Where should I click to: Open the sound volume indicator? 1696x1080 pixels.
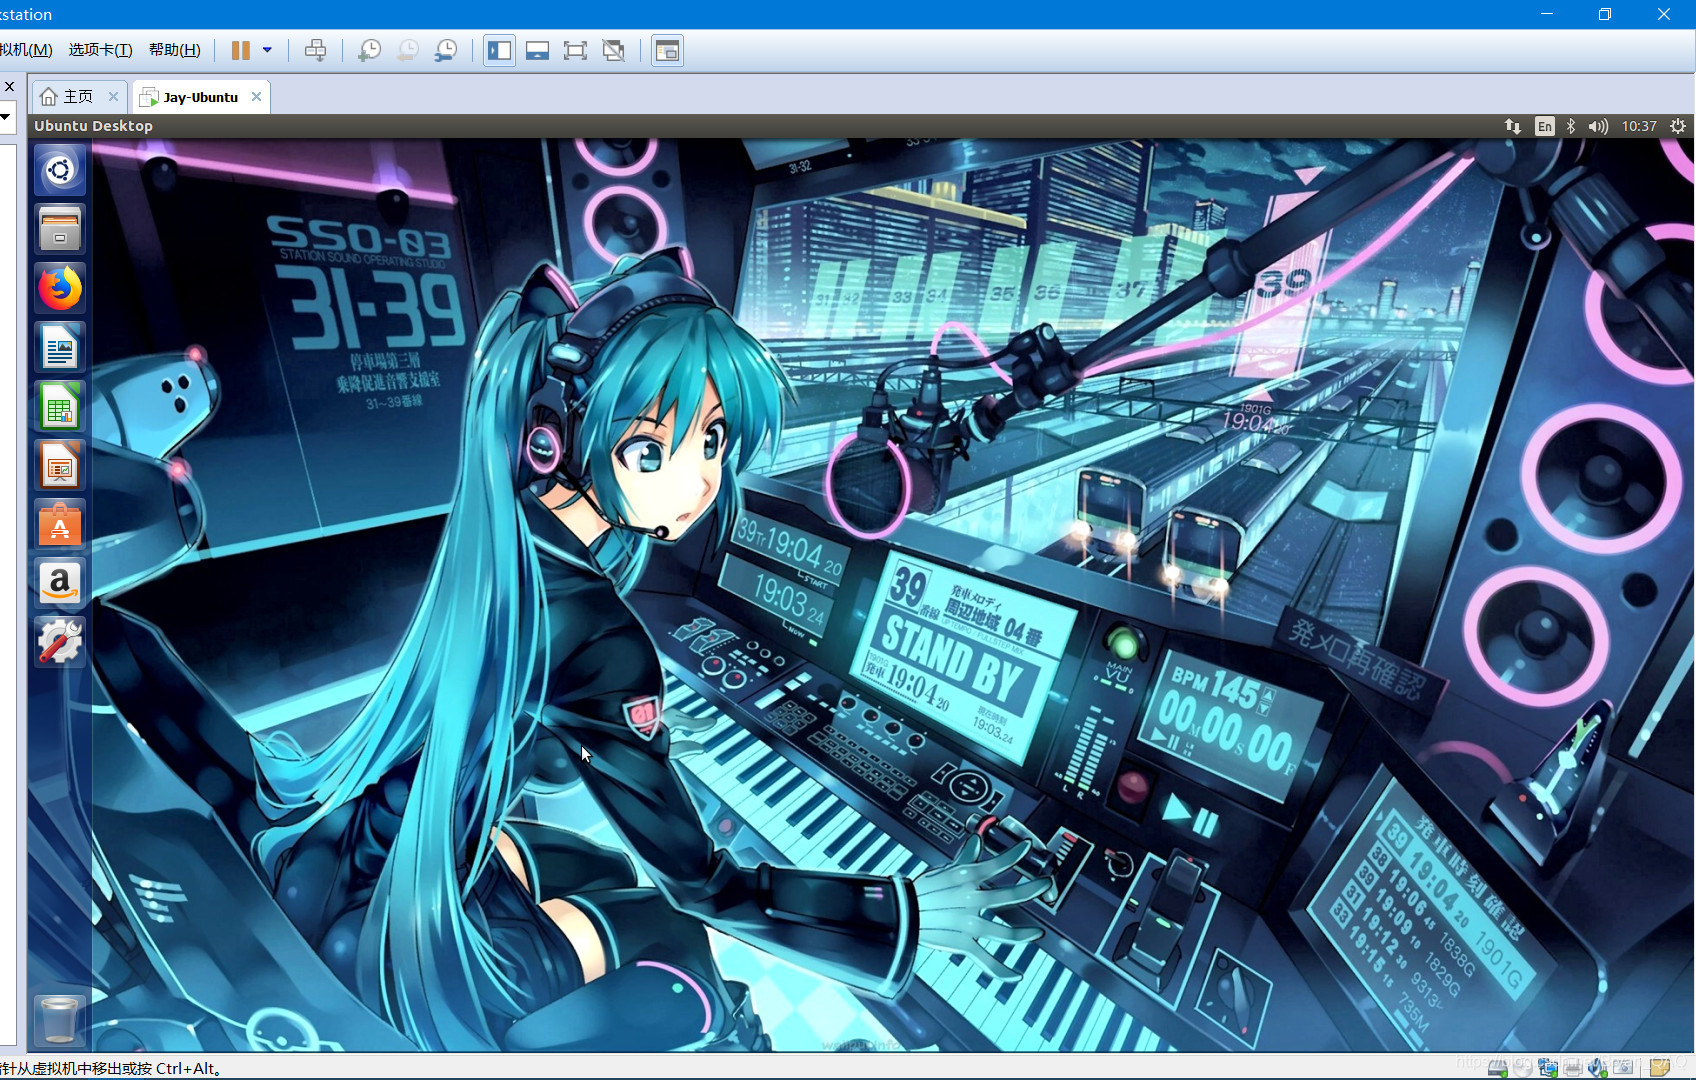(x=1598, y=126)
